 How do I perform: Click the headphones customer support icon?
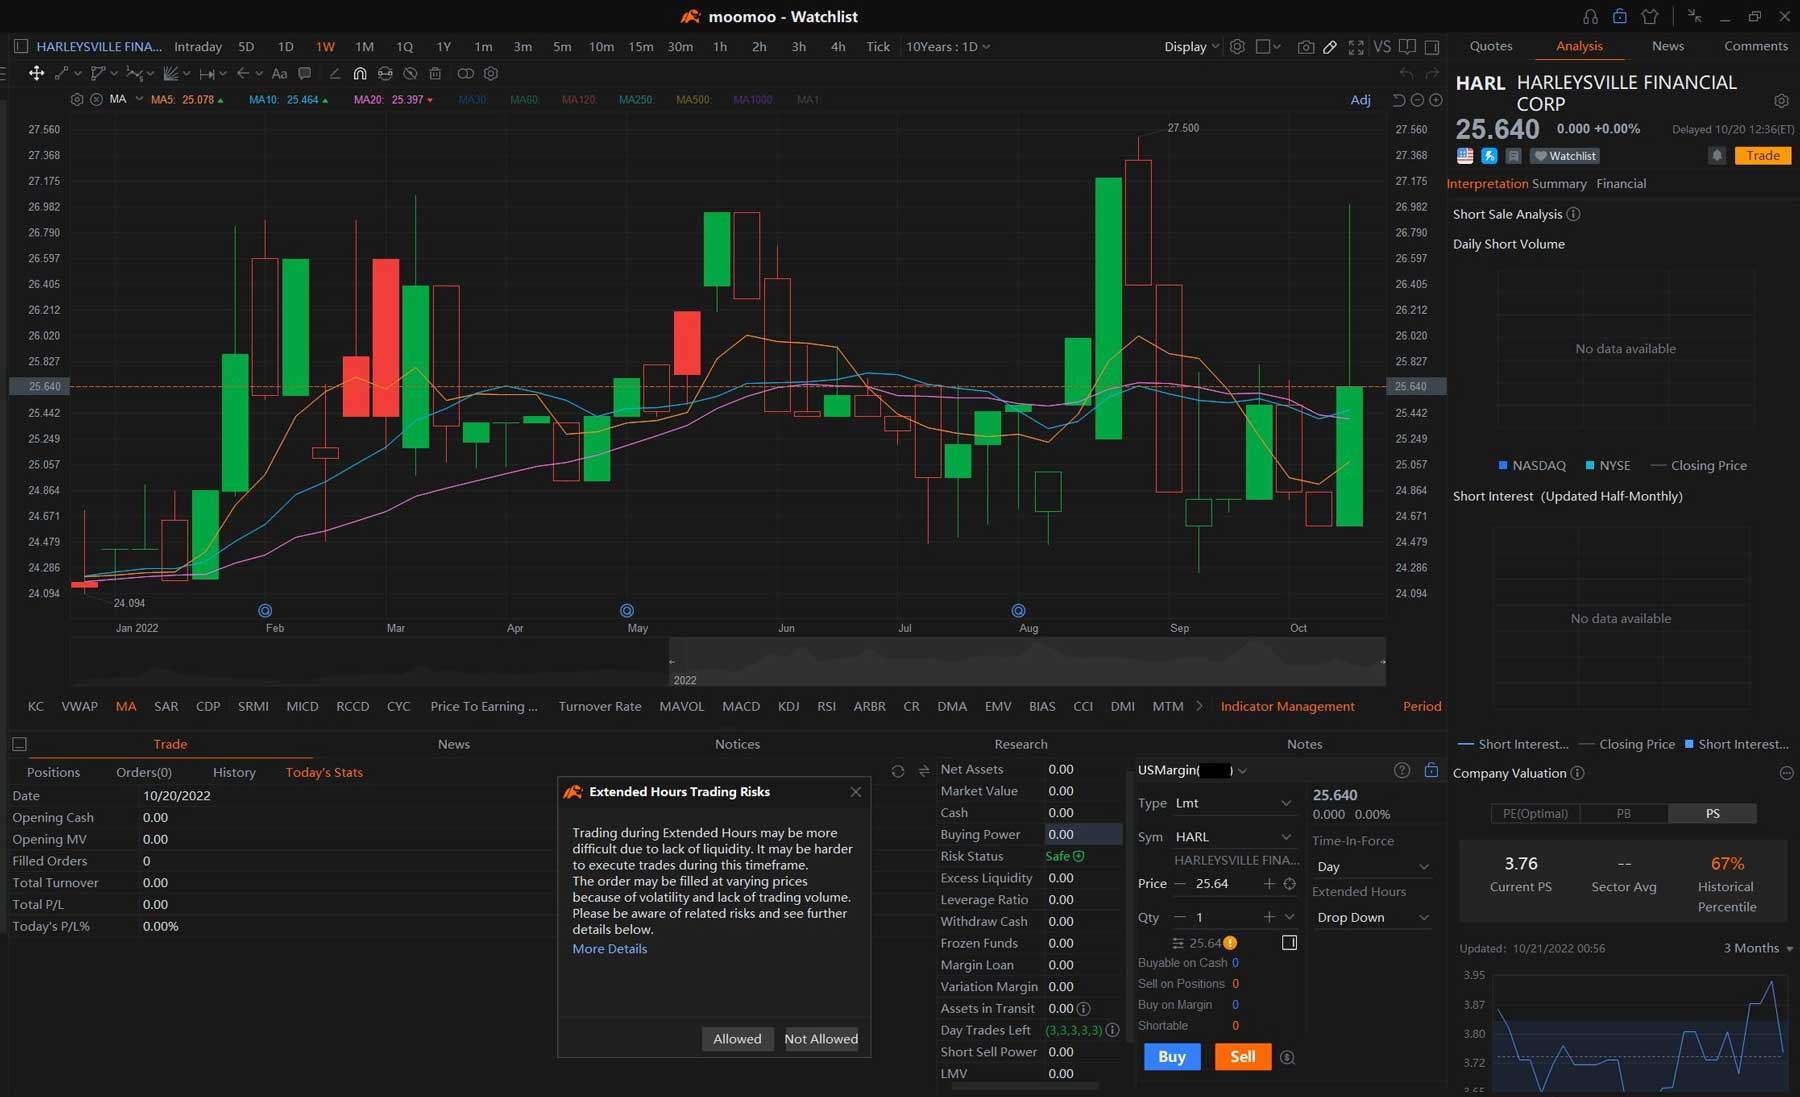pos(1591,16)
